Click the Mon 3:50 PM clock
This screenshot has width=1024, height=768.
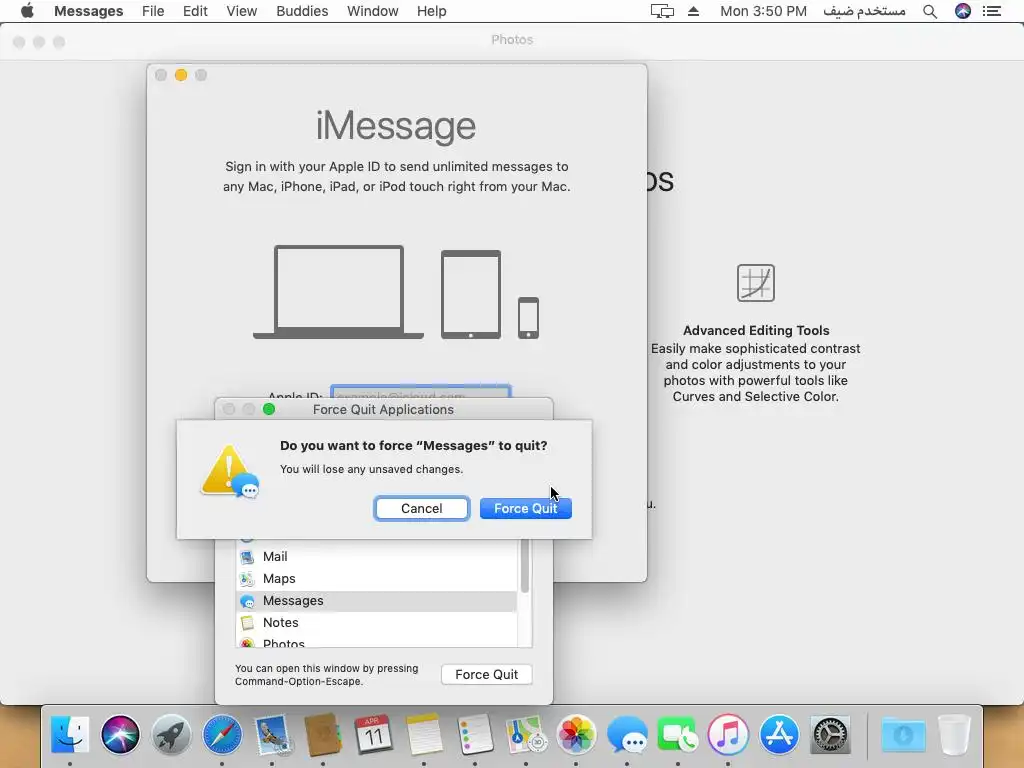763,11
